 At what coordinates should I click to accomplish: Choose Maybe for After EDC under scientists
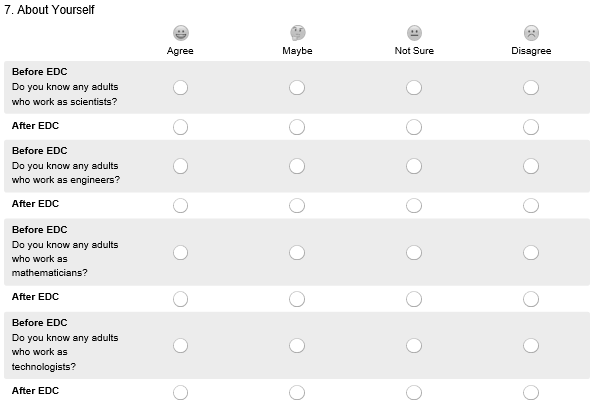point(297,127)
